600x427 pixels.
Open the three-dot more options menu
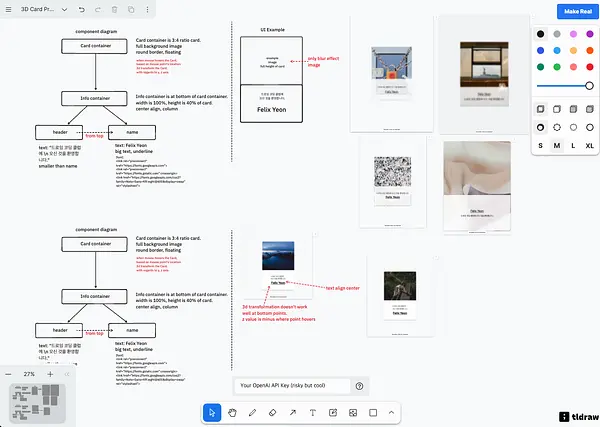tap(147, 9)
